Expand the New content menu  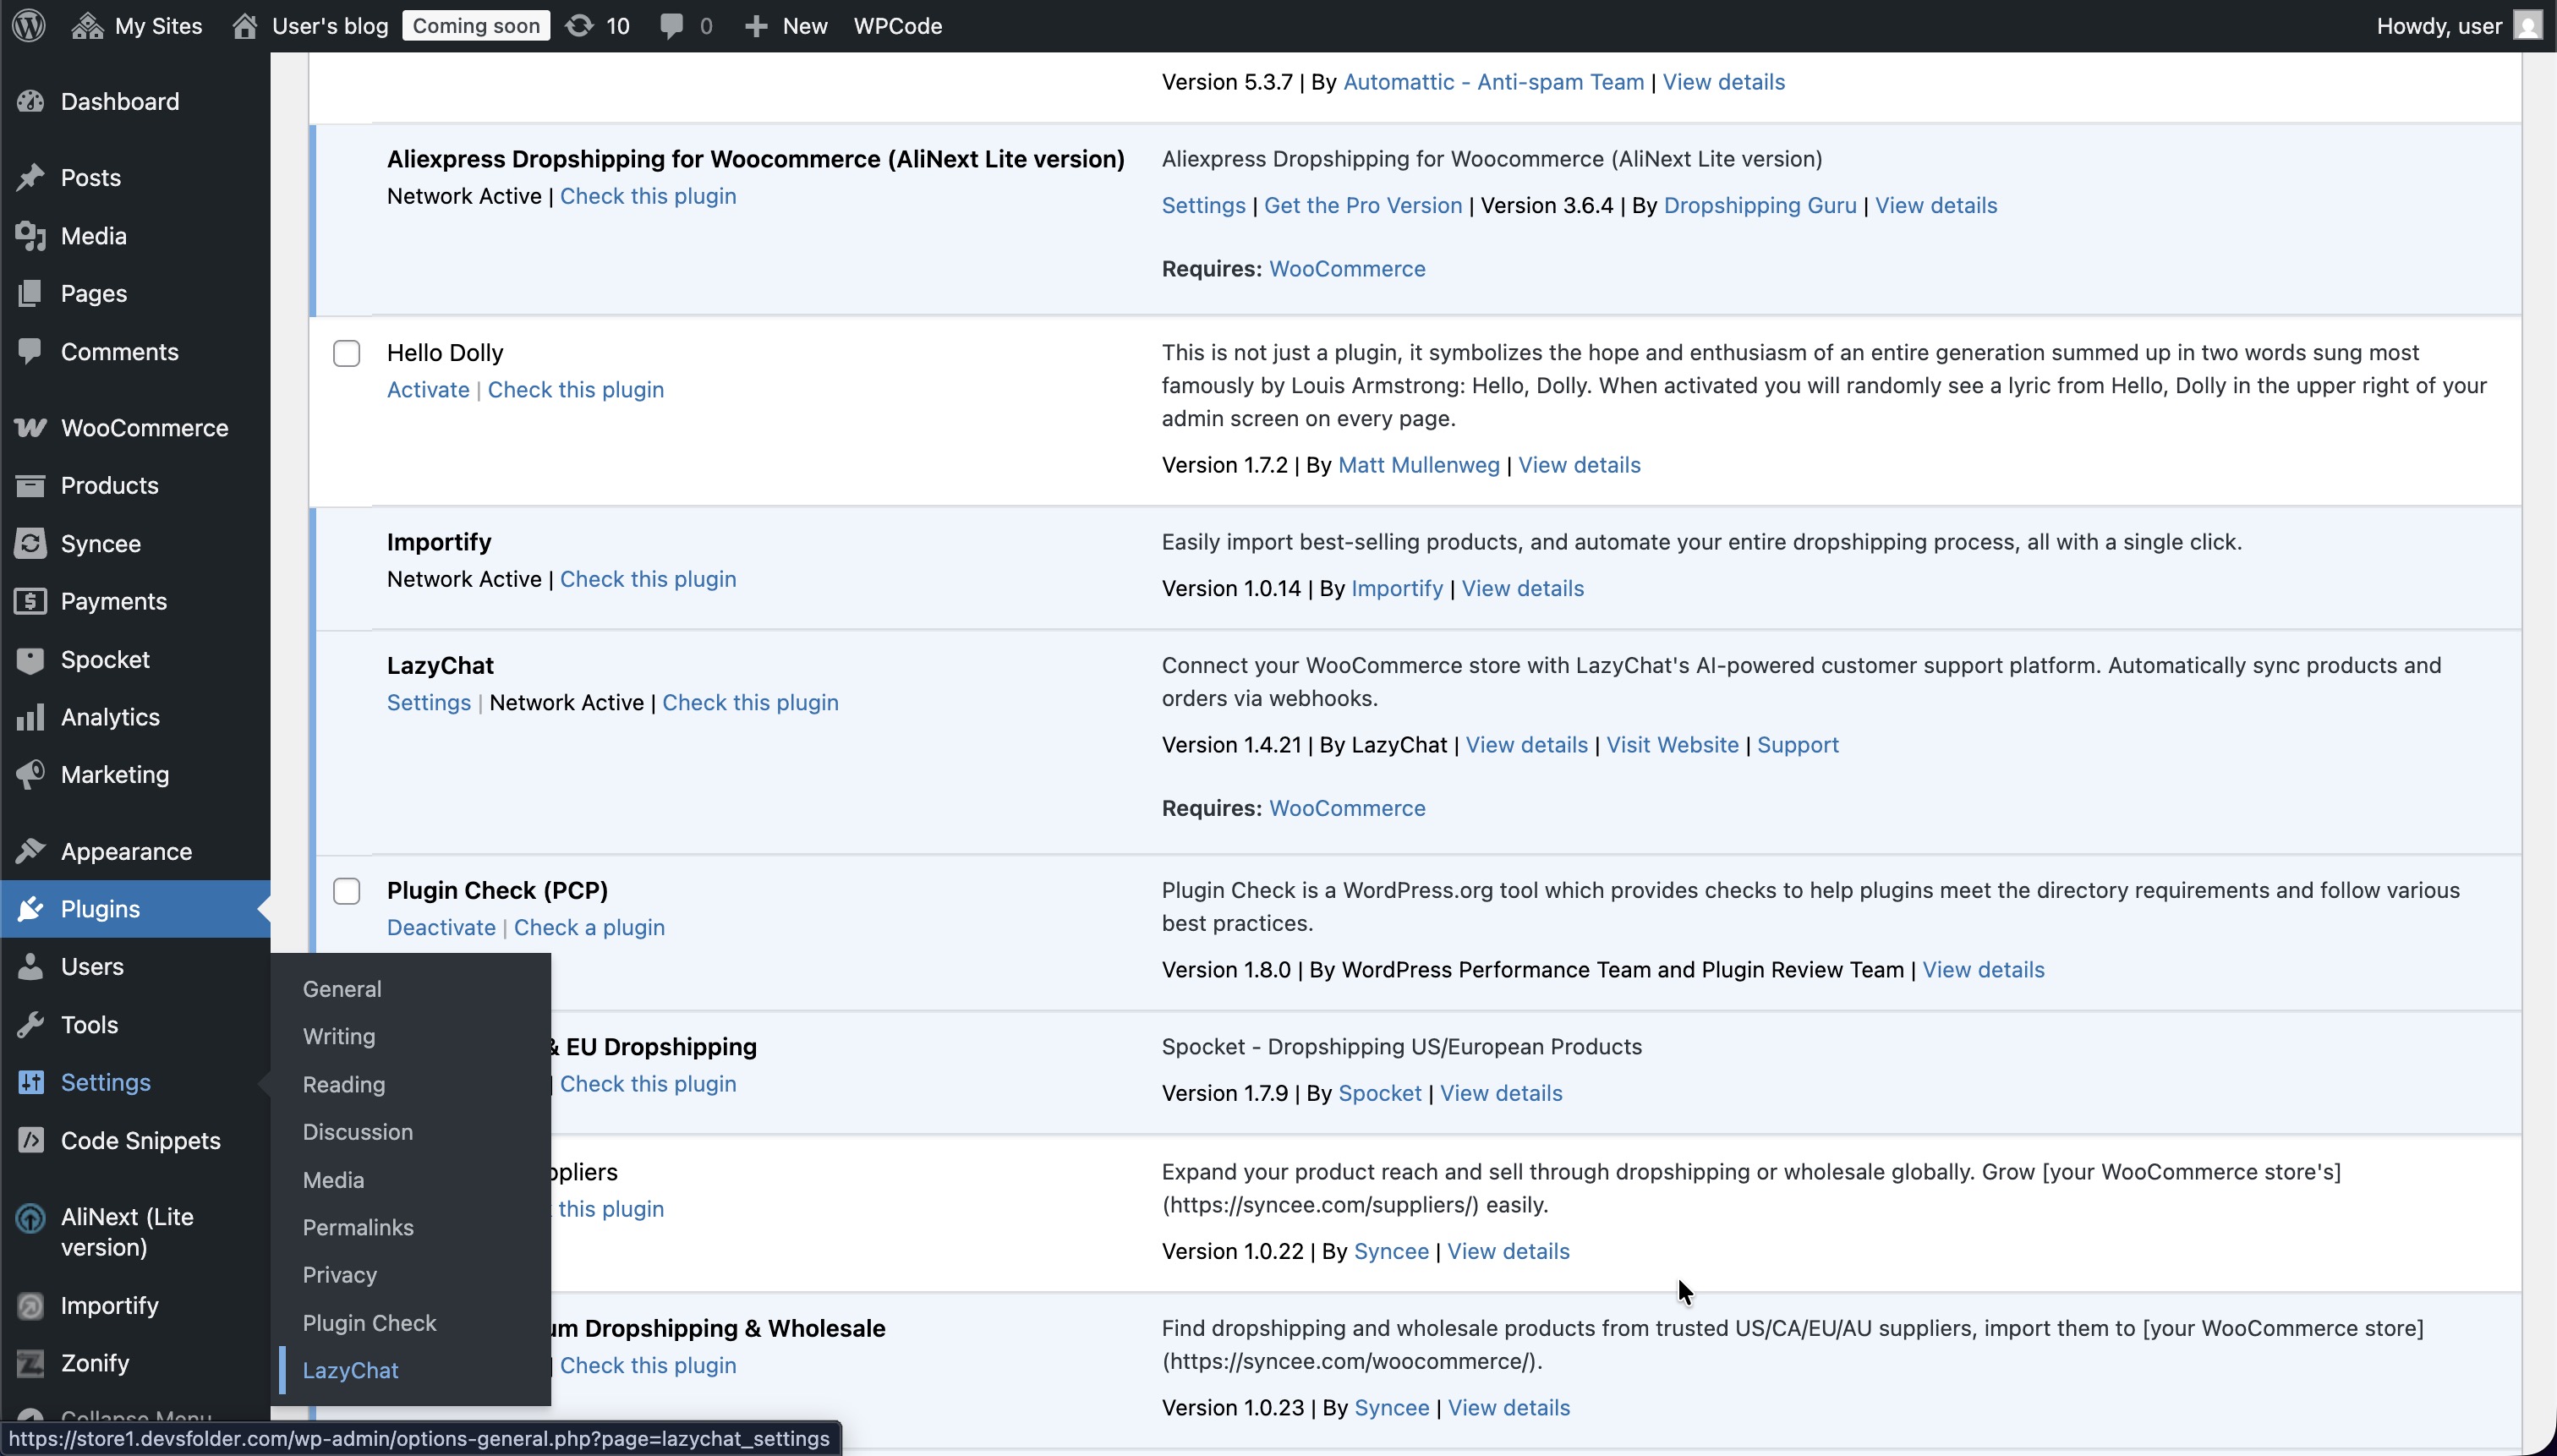tap(786, 26)
